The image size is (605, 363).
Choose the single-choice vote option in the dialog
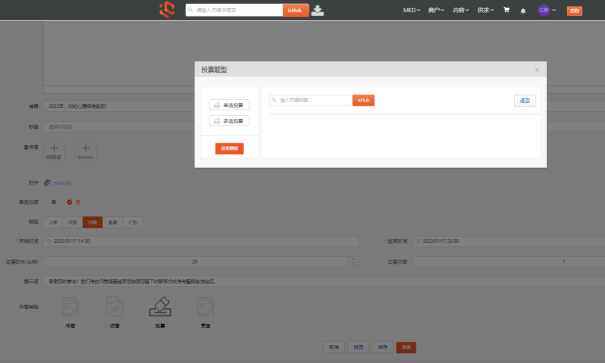229,105
